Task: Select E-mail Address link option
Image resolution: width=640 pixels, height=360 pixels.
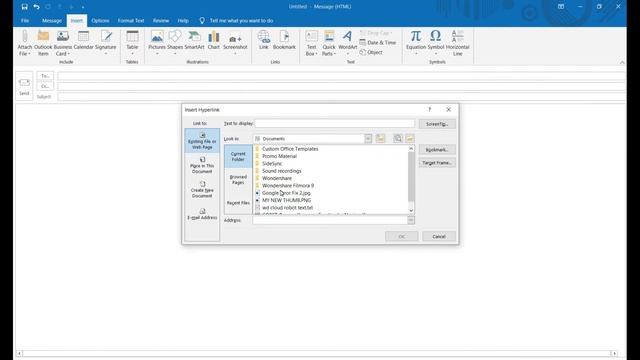Action: 202,214
